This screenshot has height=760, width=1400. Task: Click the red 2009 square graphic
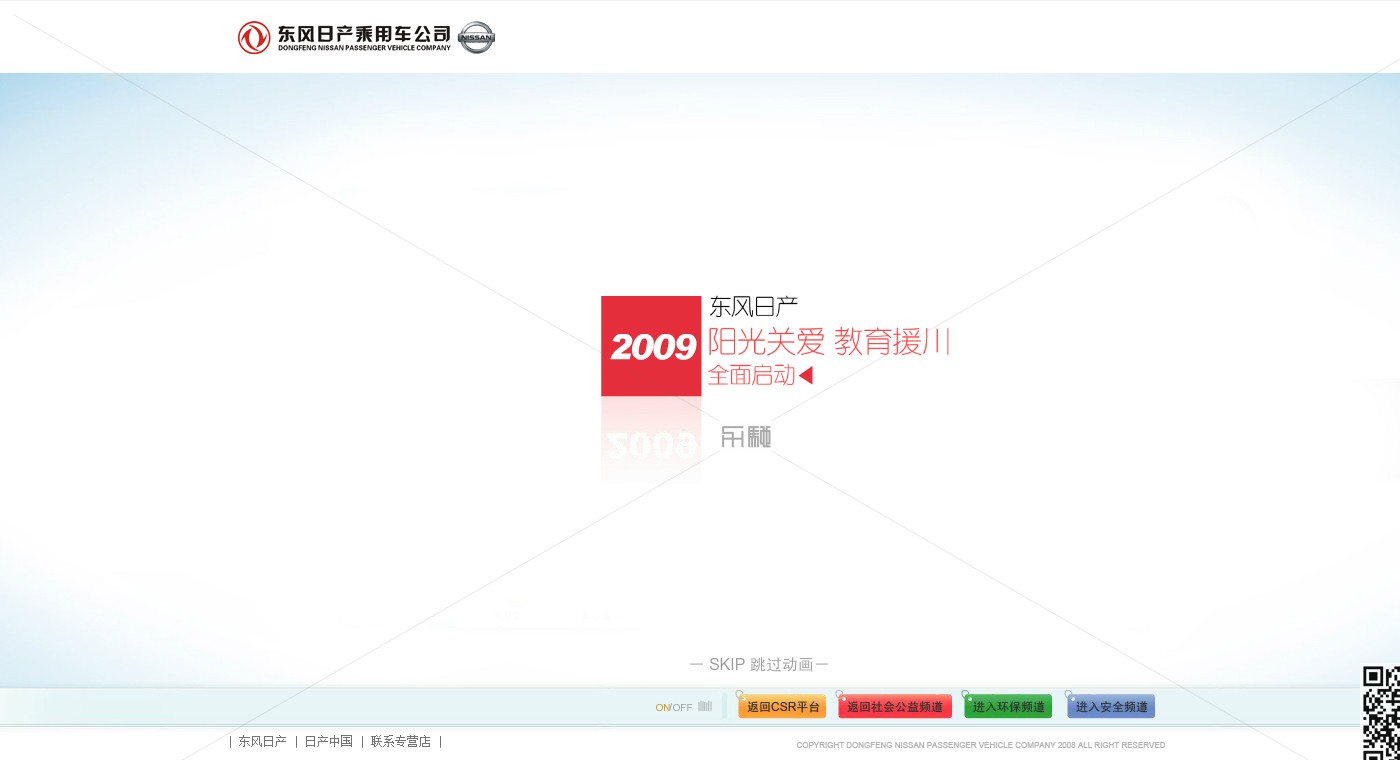click(651, 346)
